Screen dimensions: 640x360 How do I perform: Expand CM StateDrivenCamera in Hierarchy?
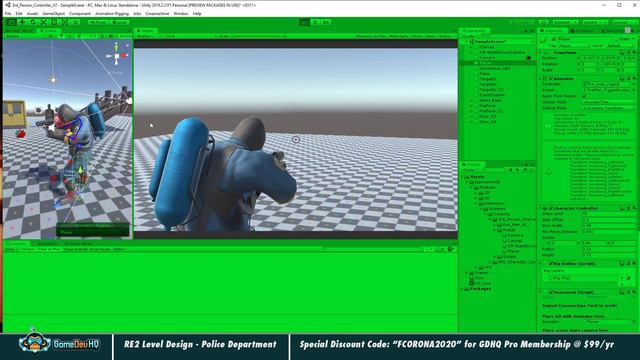click(x=471, y=52)
